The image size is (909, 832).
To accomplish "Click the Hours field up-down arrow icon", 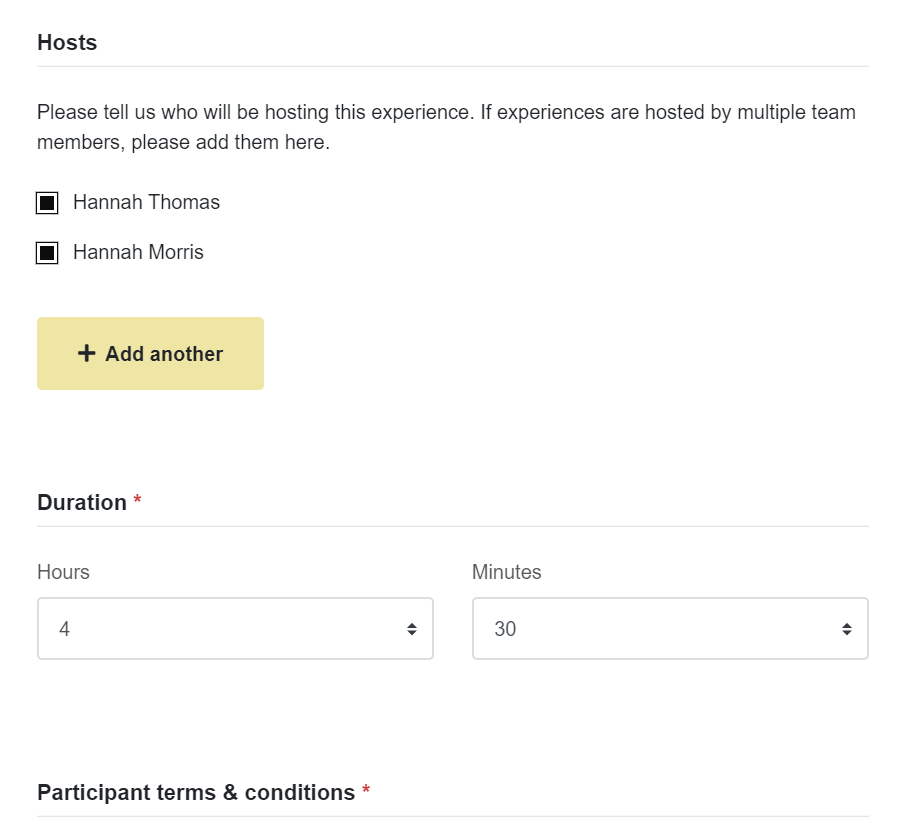I will click(412, 629).
